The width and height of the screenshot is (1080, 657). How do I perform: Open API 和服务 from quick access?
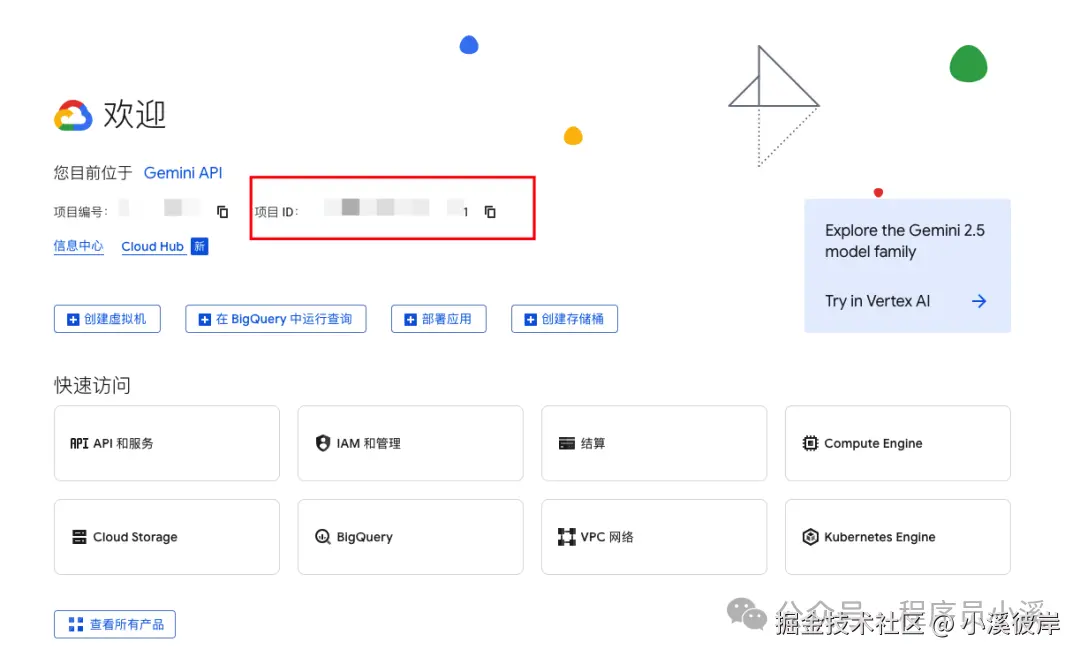[166, 442]
